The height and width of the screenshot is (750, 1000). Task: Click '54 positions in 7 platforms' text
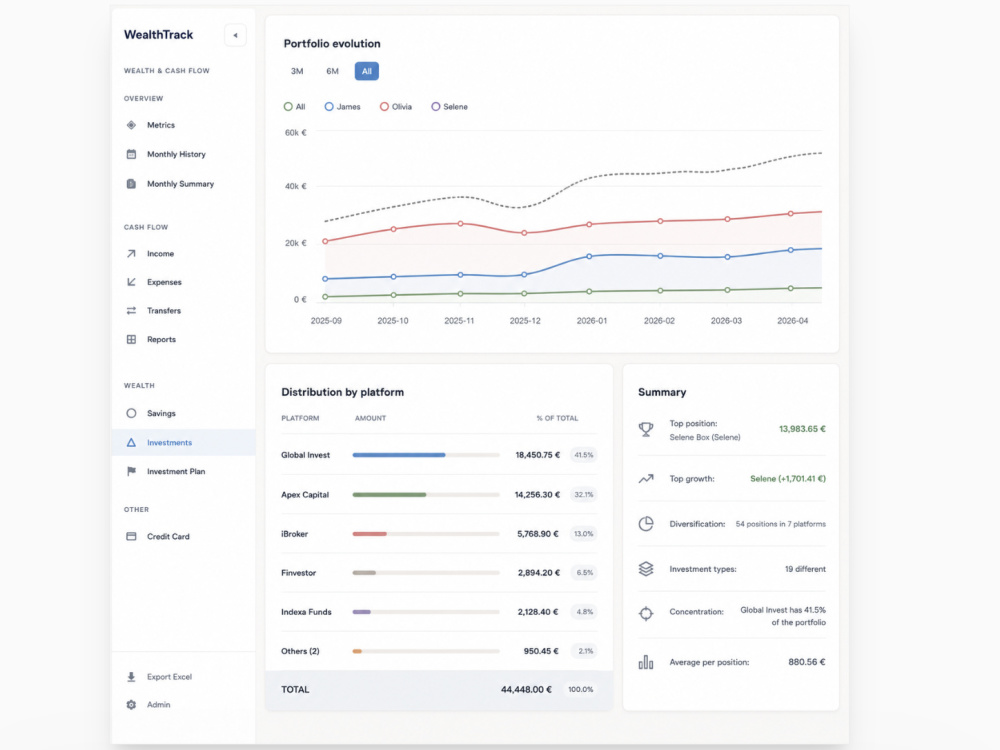[x=781, y=524]
